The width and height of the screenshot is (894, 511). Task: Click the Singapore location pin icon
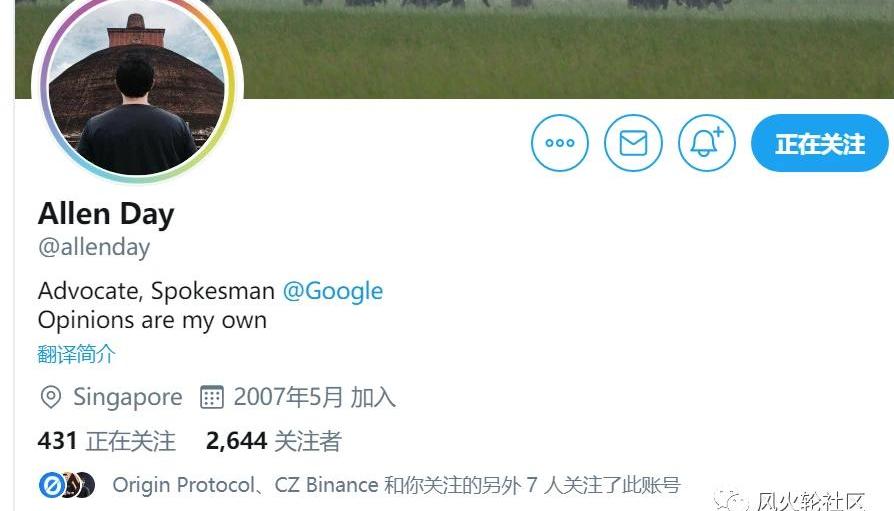[51, 397]
